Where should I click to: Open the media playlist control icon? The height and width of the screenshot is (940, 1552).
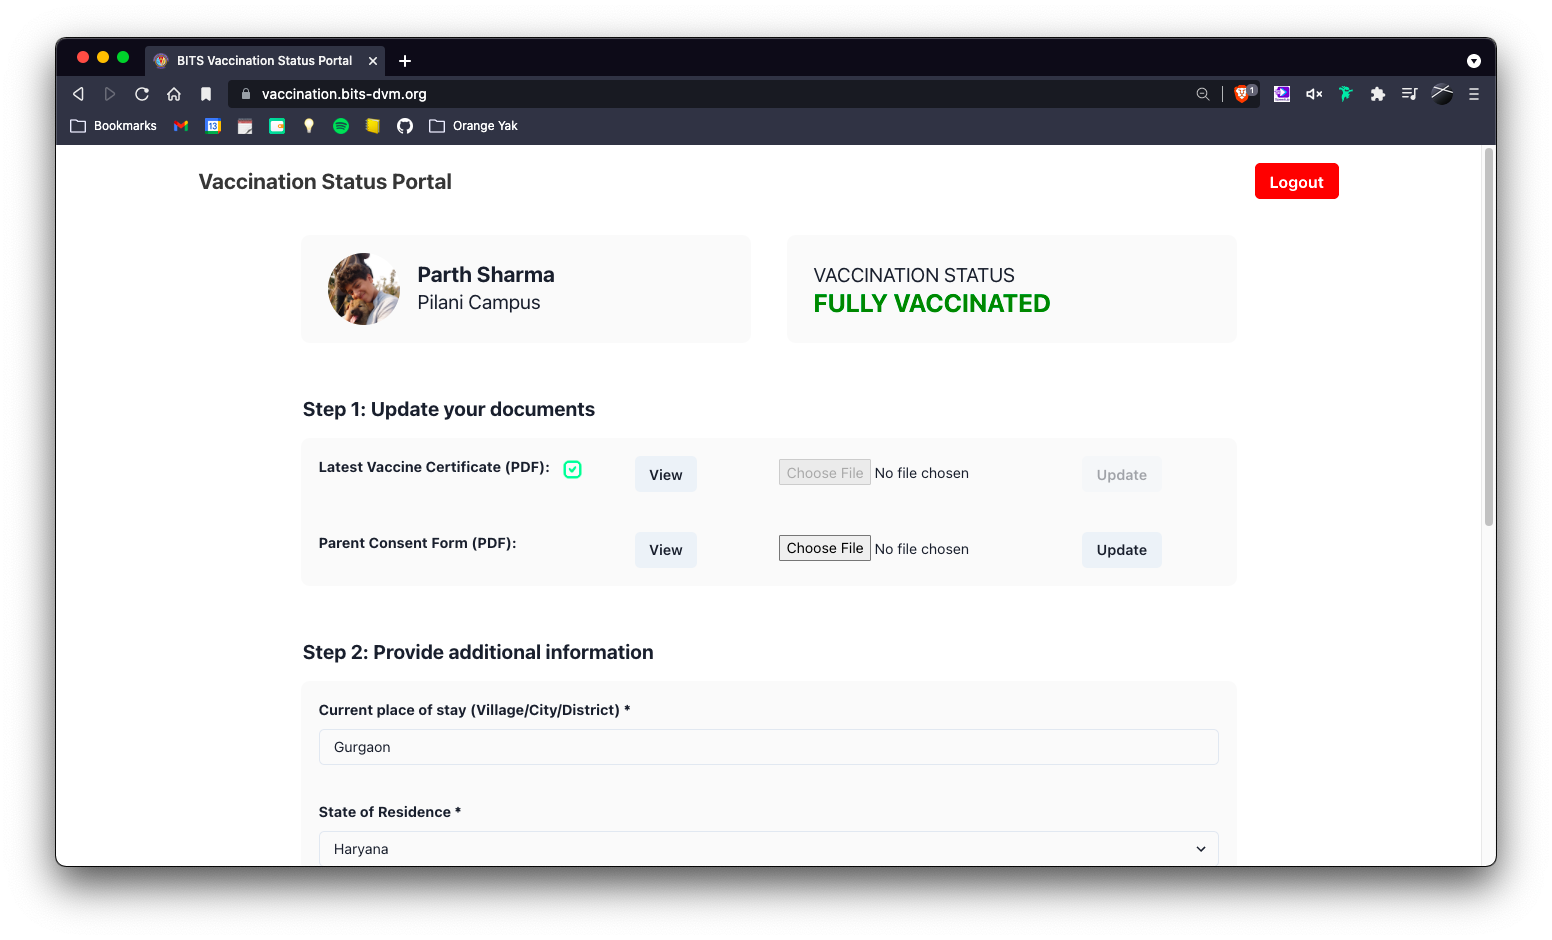click(x=1409, y=94)
